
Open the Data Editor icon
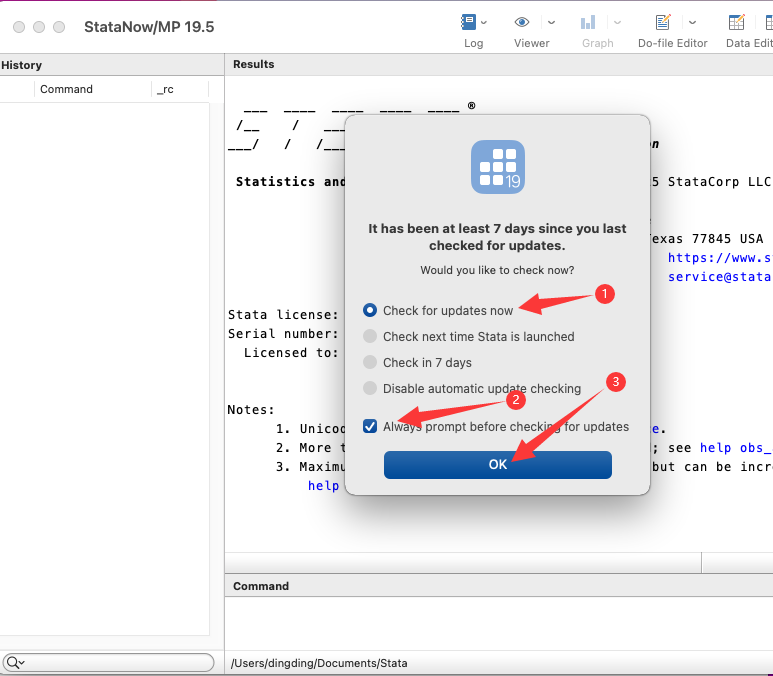[x=737, y=22]
